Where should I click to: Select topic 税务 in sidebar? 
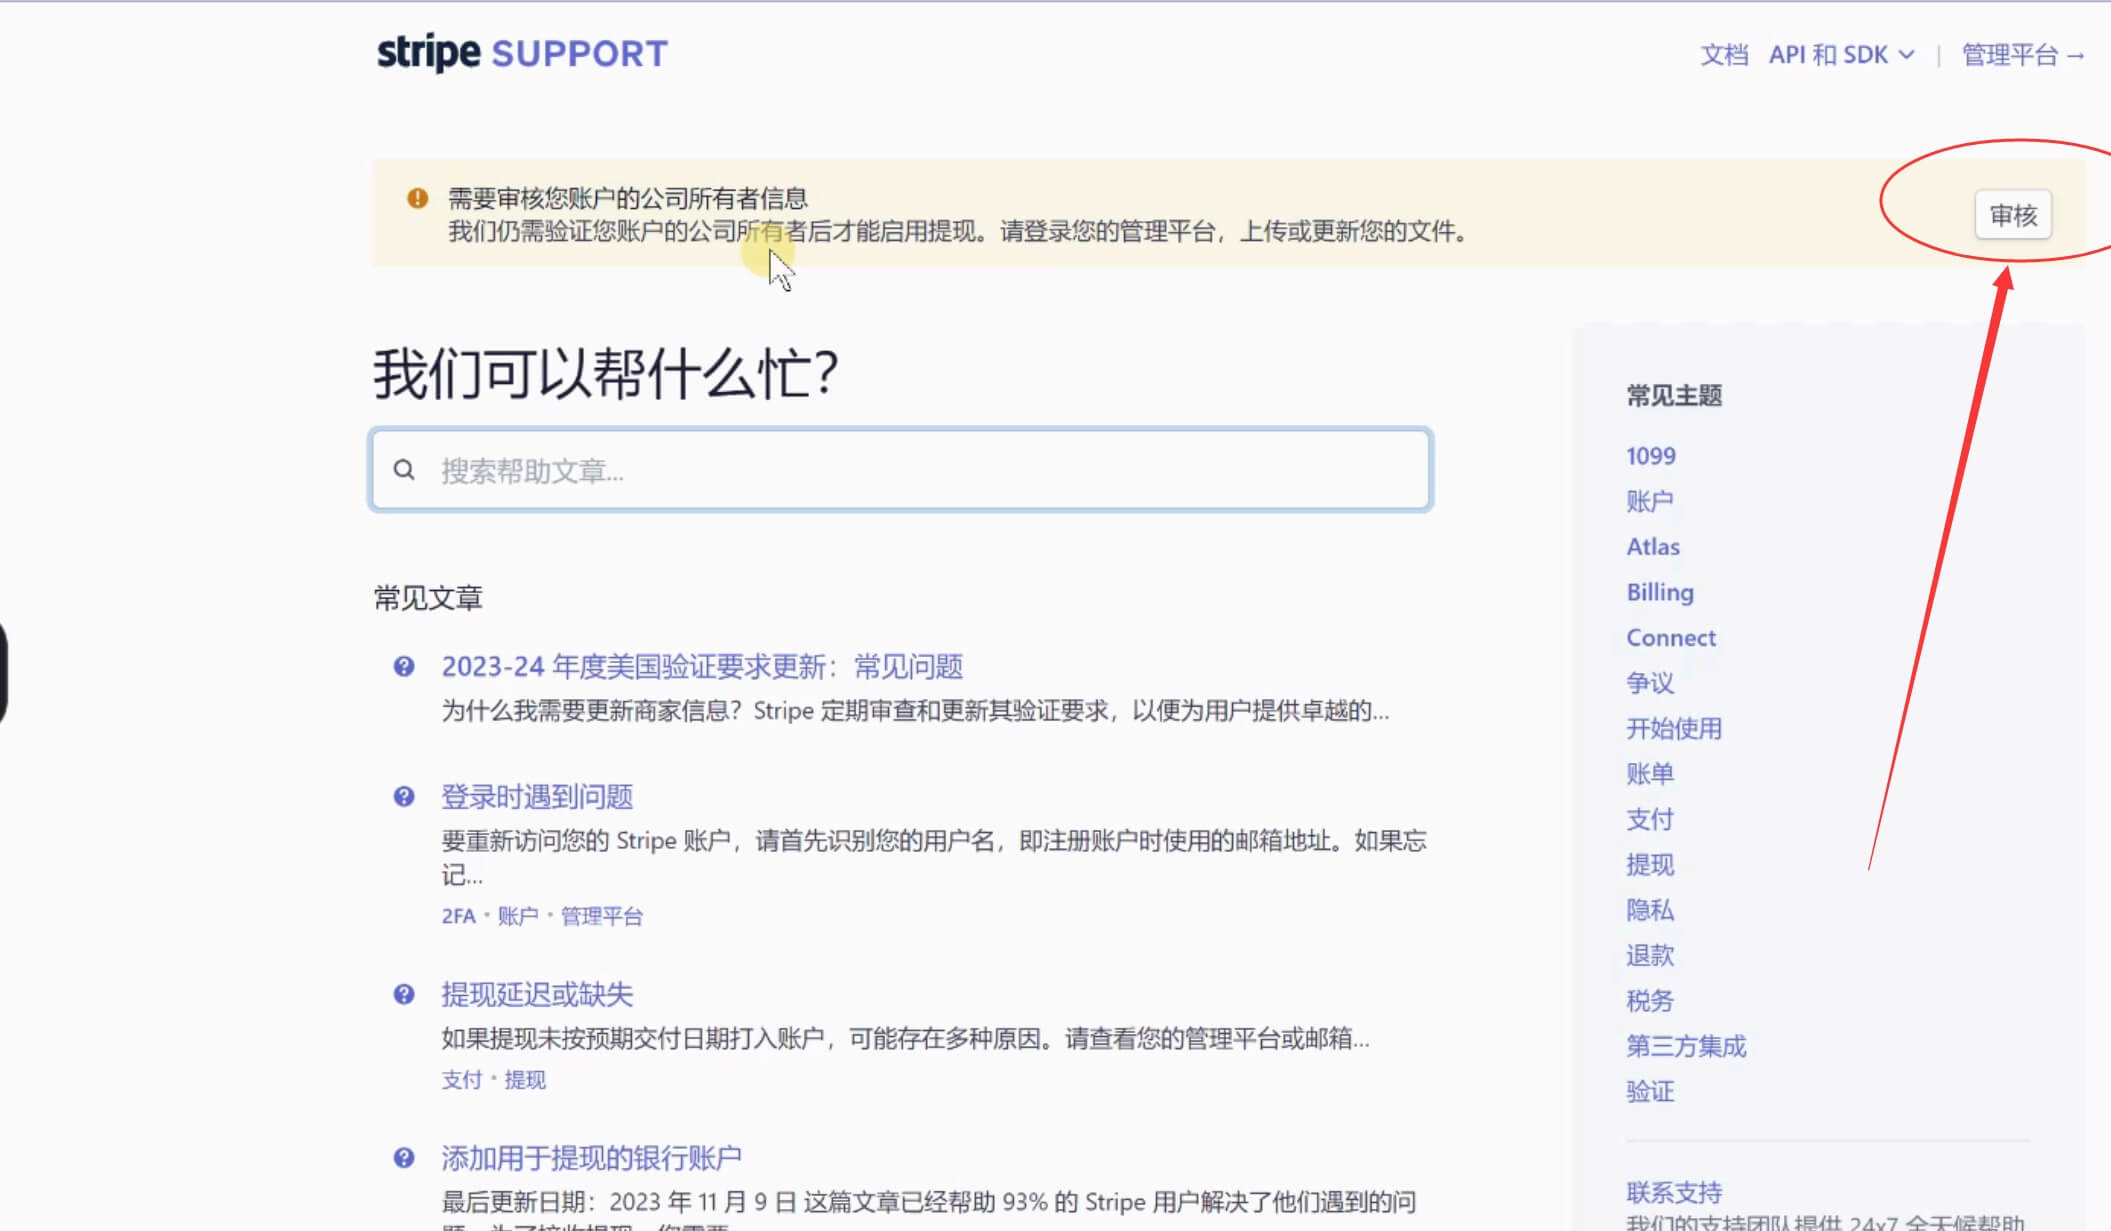(x=1649, y=1001)
